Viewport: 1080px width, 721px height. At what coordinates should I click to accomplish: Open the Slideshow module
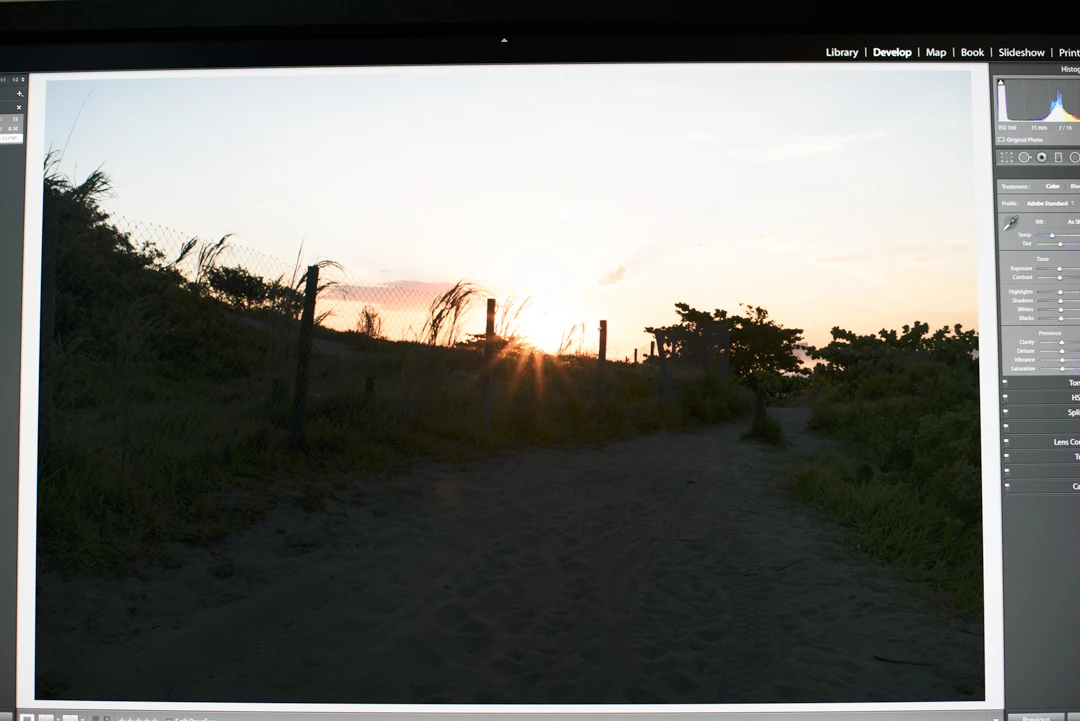click(1021, 52)
